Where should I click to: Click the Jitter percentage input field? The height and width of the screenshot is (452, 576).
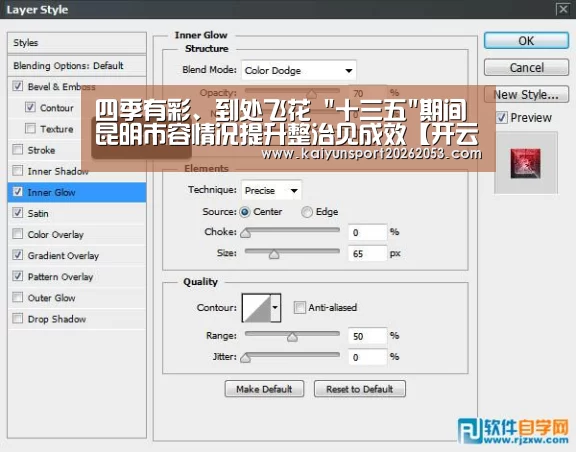coord(367,357)
